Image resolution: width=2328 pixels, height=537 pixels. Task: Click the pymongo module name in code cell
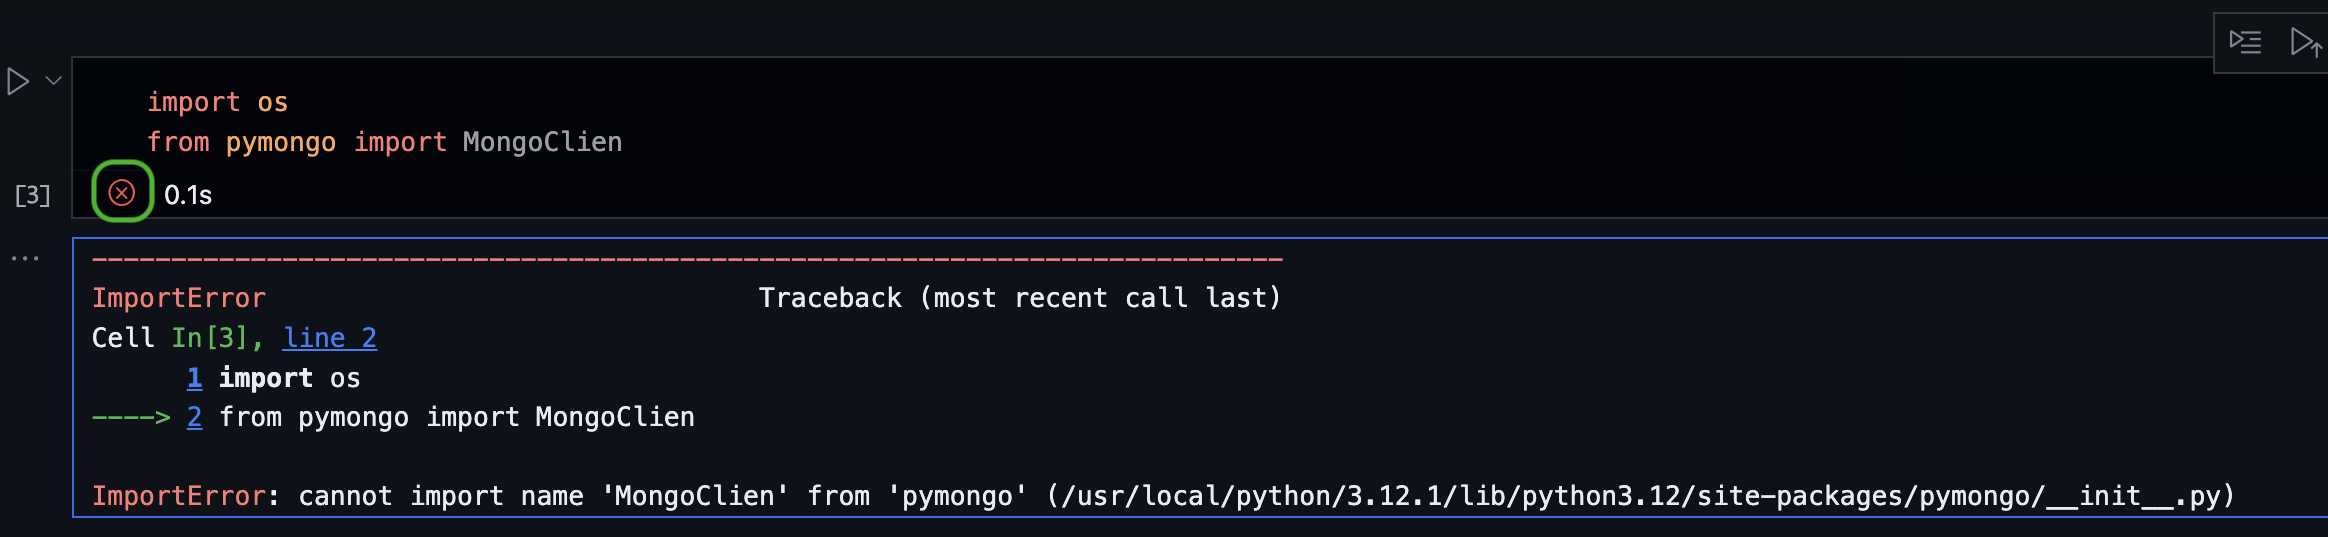[x=280, y=142]
